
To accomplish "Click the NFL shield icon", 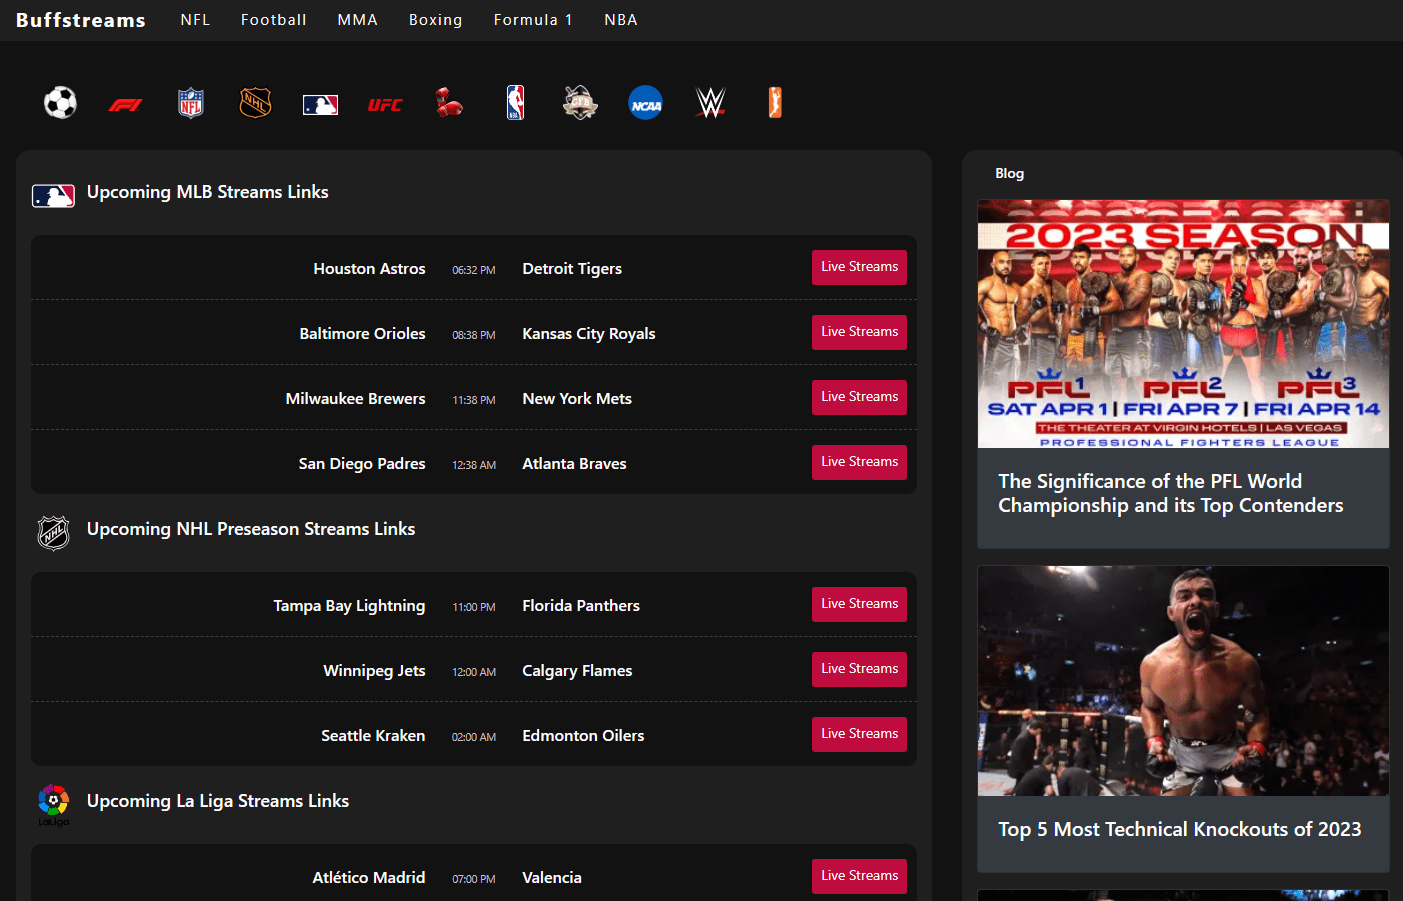I will click(190, 102).
